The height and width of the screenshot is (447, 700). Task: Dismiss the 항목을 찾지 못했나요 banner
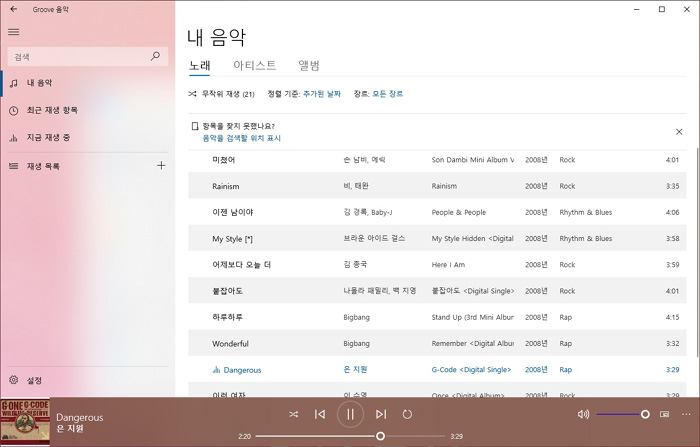tap(679, 132)
